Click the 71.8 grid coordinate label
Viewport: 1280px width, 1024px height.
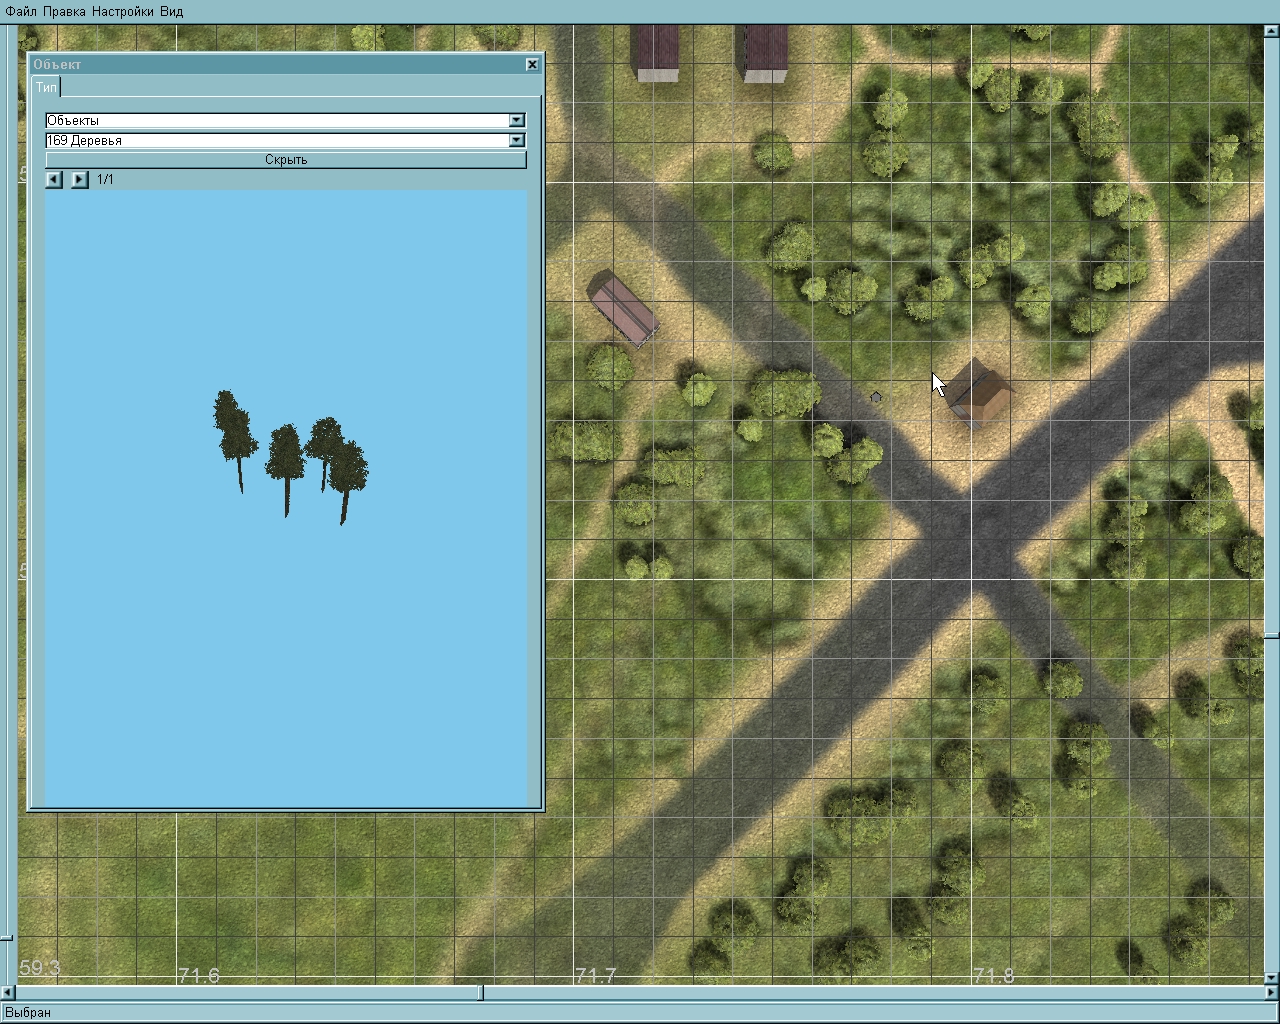[x=994, y=975]
